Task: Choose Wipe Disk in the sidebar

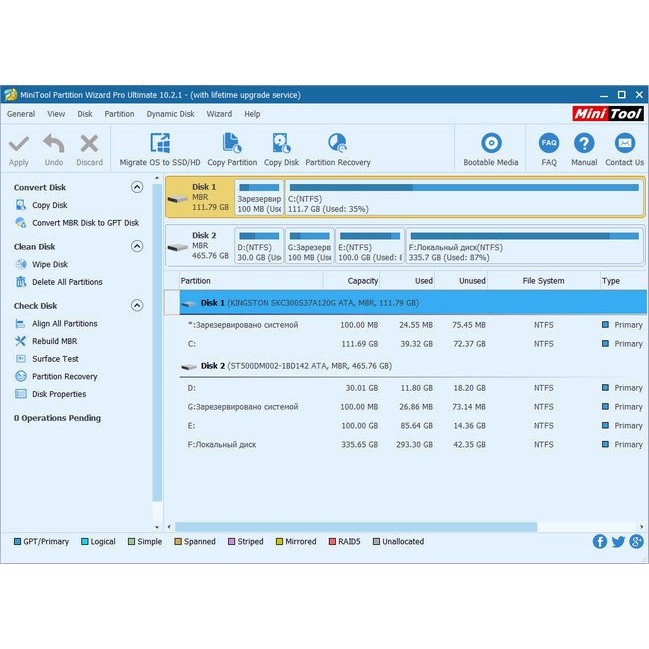Action: point(50,264)
